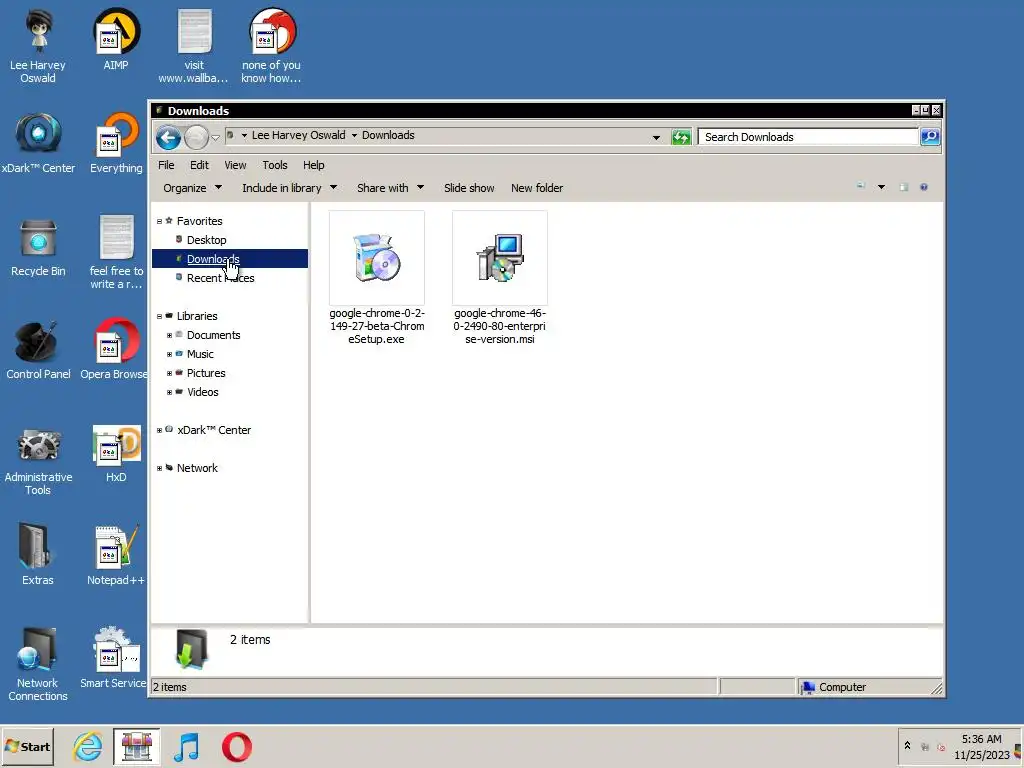Open recent pages dropdown beside Forward
Screen dimensions: 1024x768
[215, 138]
